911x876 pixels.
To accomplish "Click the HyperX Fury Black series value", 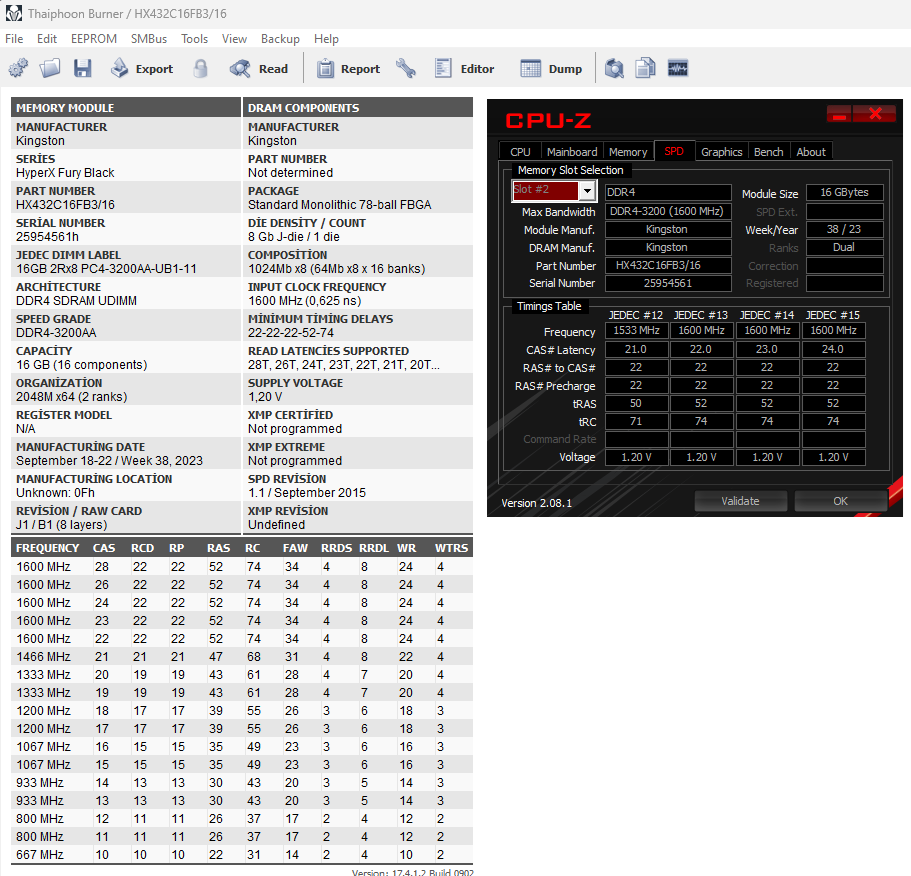I will (x=65, y=173).
